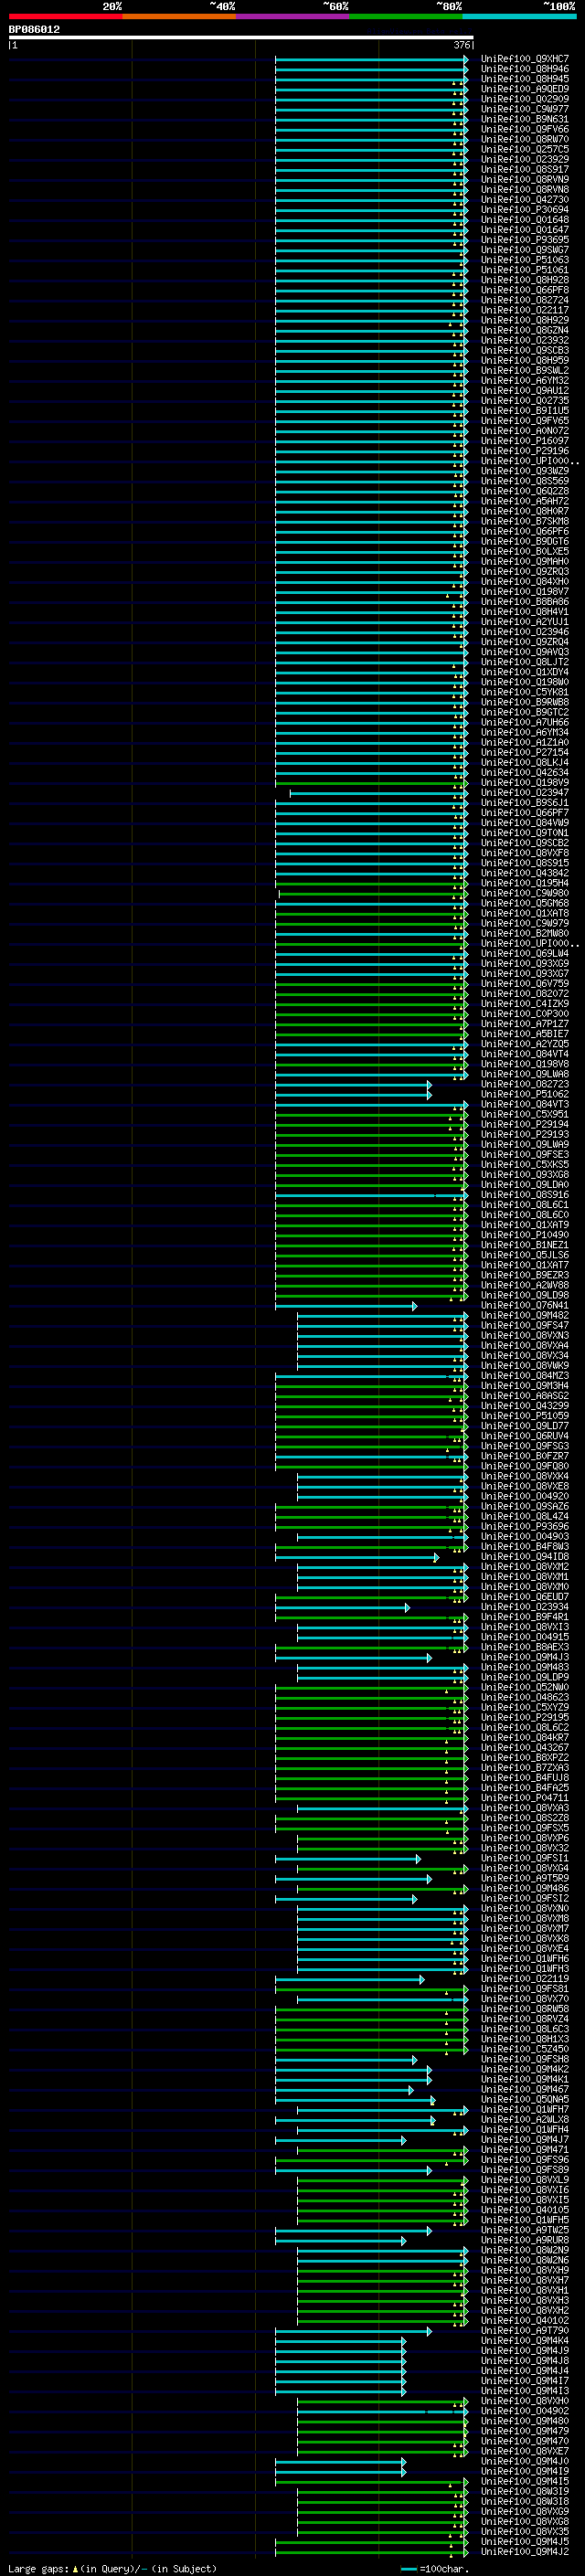The image size is (585, 2576).
Task: Click the purple ~60% identity legend bar
Action: 292,16
